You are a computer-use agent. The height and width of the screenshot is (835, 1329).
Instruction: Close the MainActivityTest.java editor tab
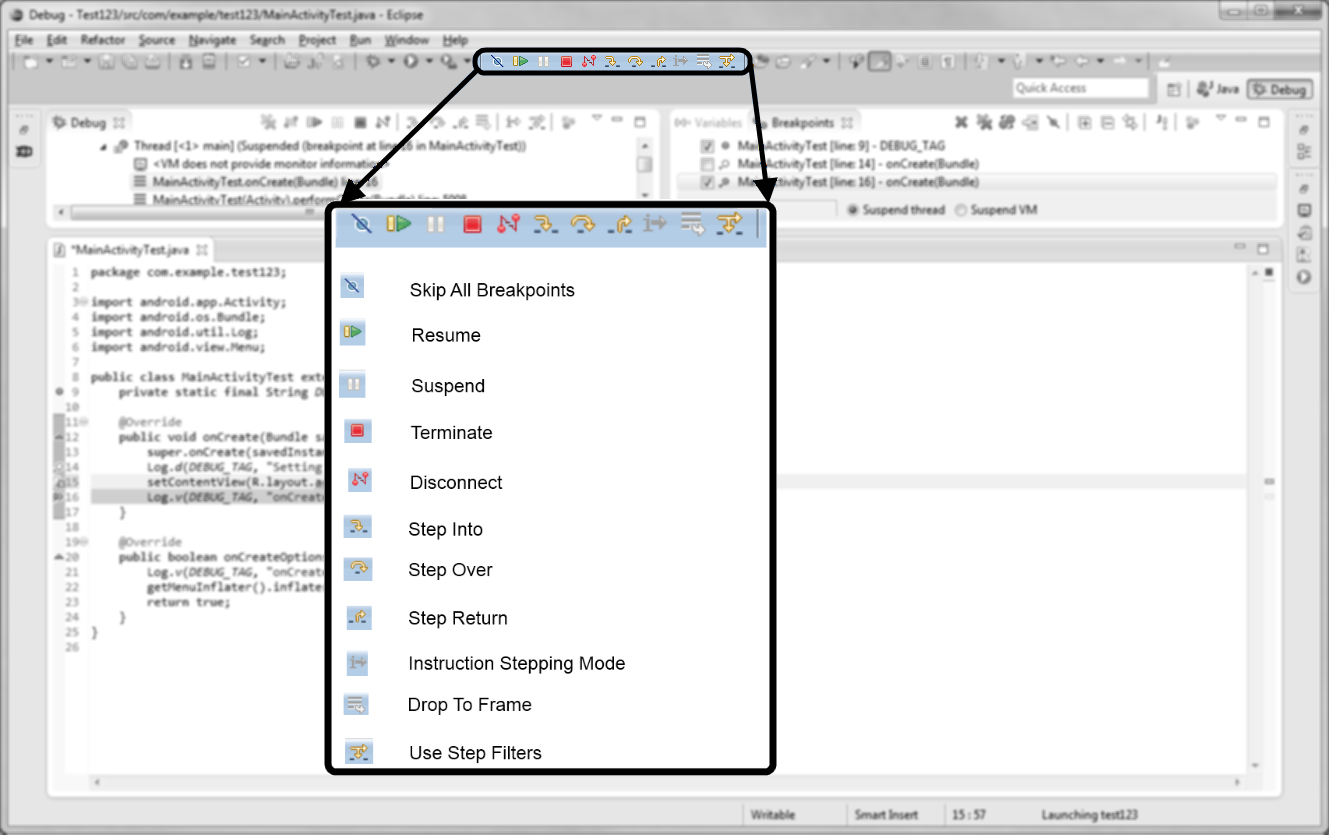201,249
